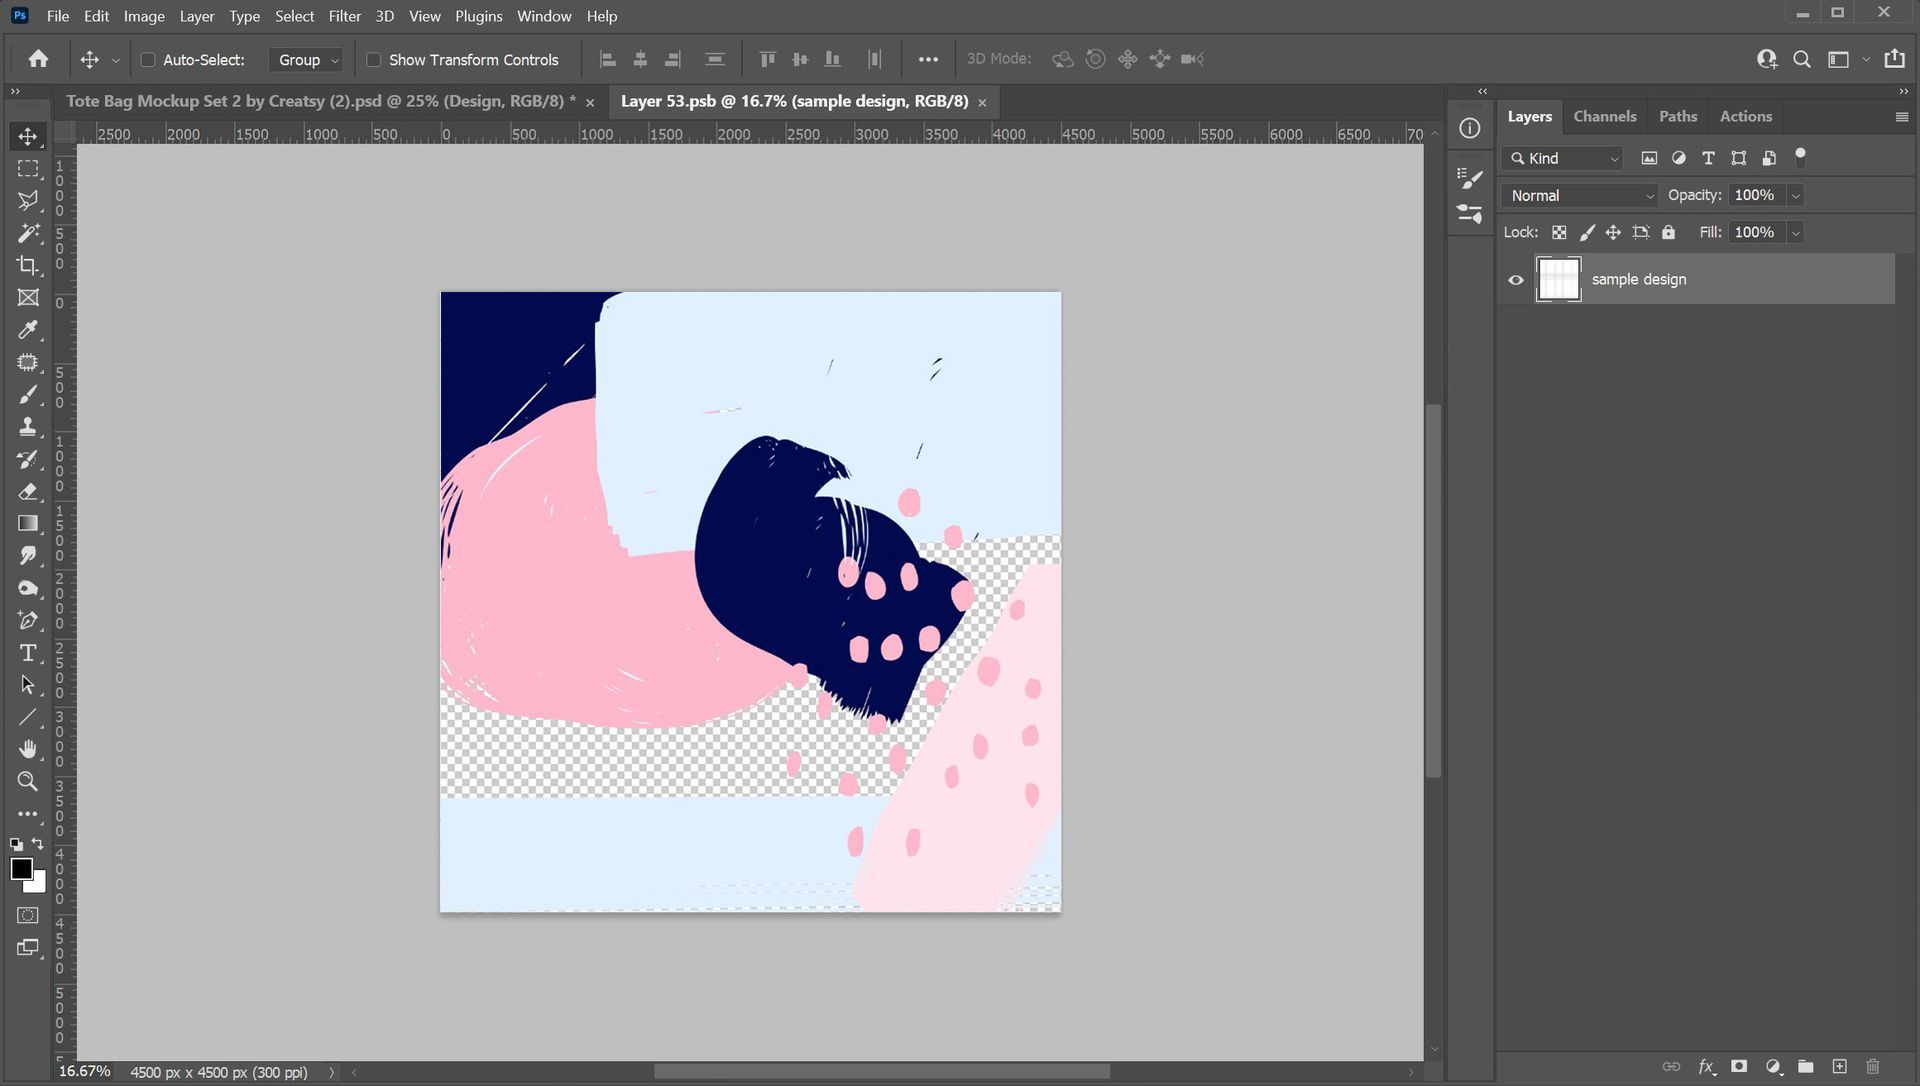Open the Move tool preset picker arrow
This screenshot has height=1086, width=1920.
coord(116,60)
